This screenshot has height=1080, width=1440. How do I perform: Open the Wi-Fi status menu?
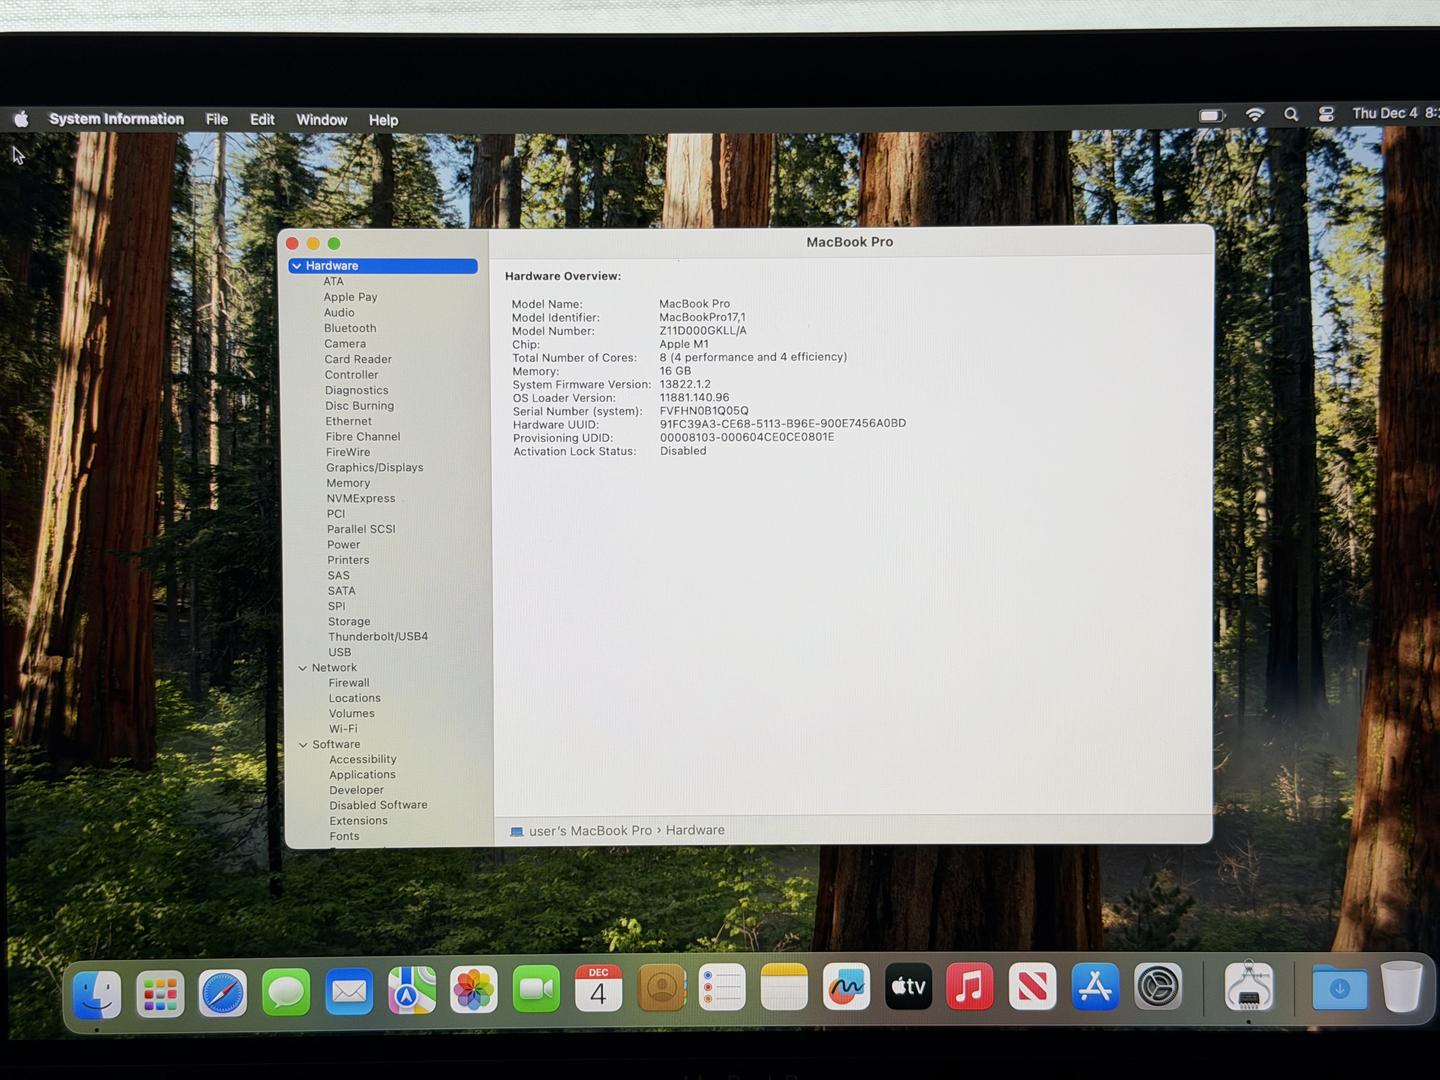(x=1254, y=115)
